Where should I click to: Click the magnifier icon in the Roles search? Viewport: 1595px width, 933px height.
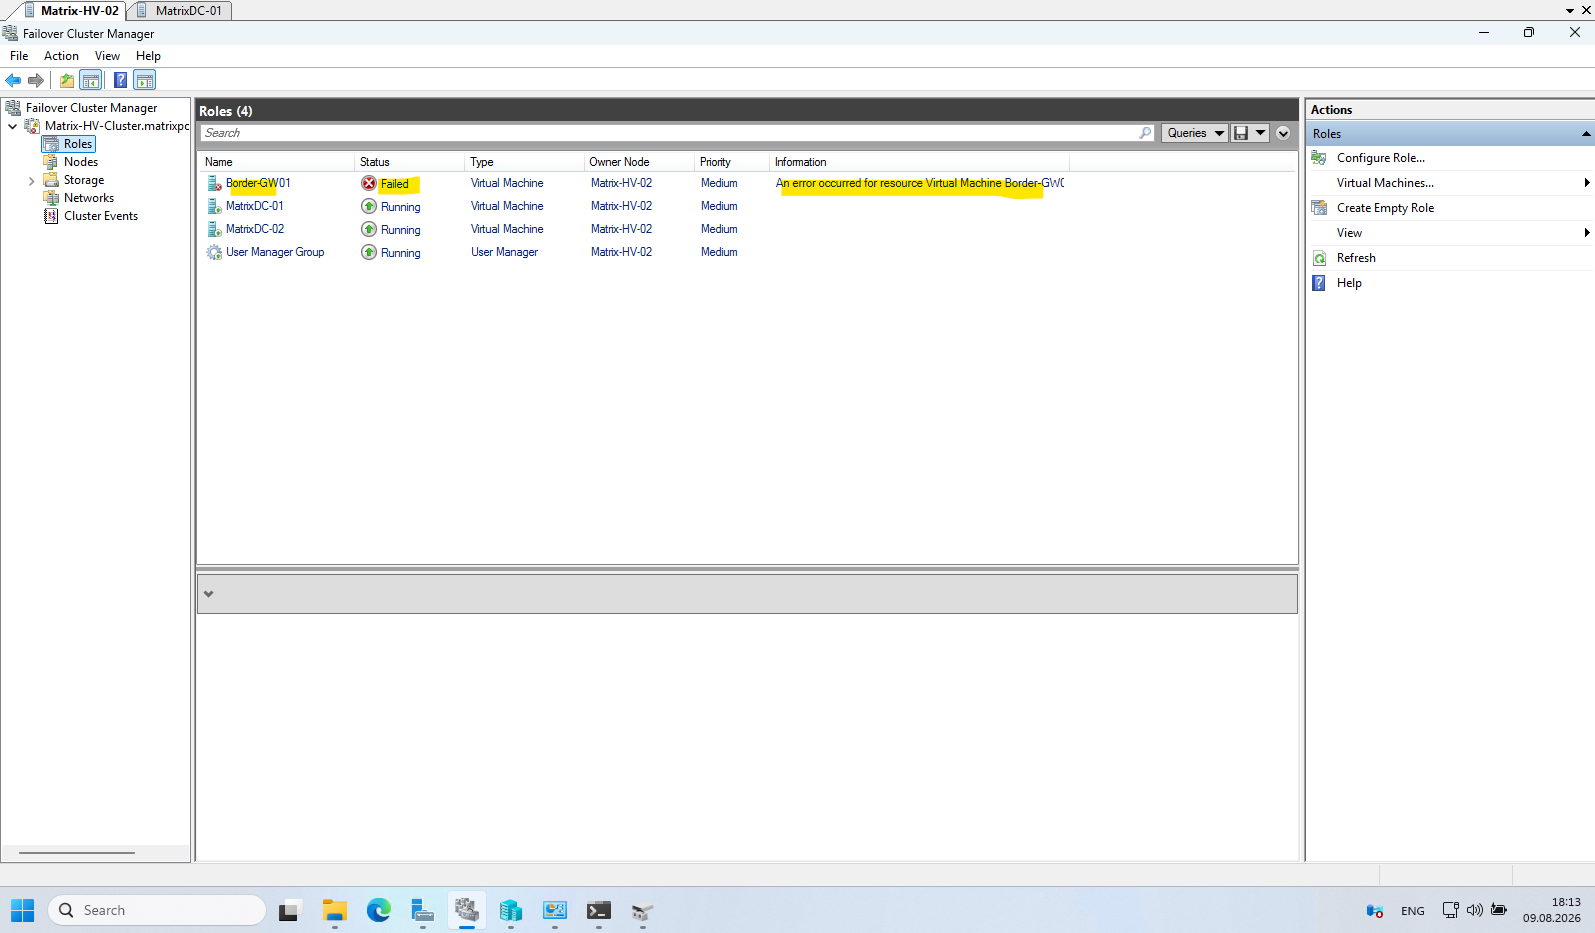1146,133
